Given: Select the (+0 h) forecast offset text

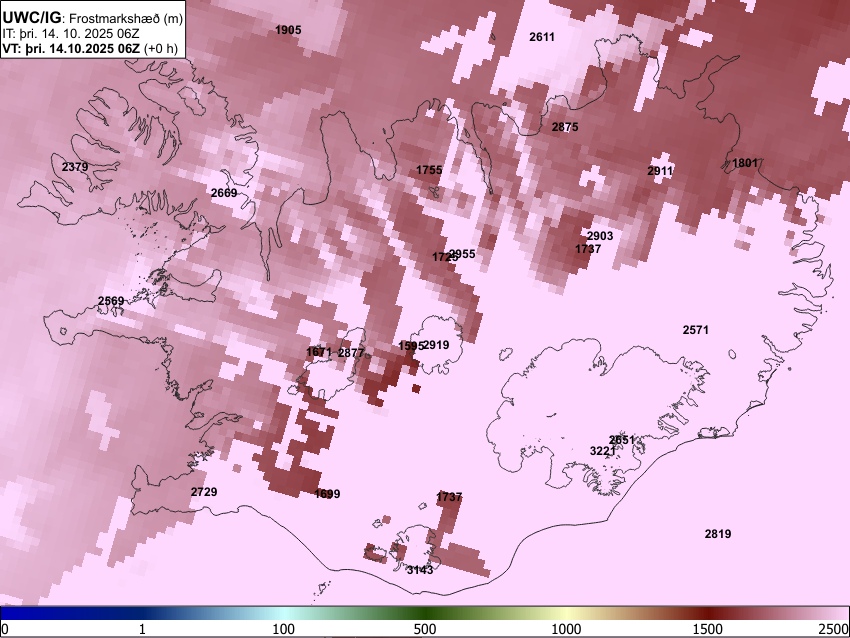Looking at the screenshot, I should 161,48.
